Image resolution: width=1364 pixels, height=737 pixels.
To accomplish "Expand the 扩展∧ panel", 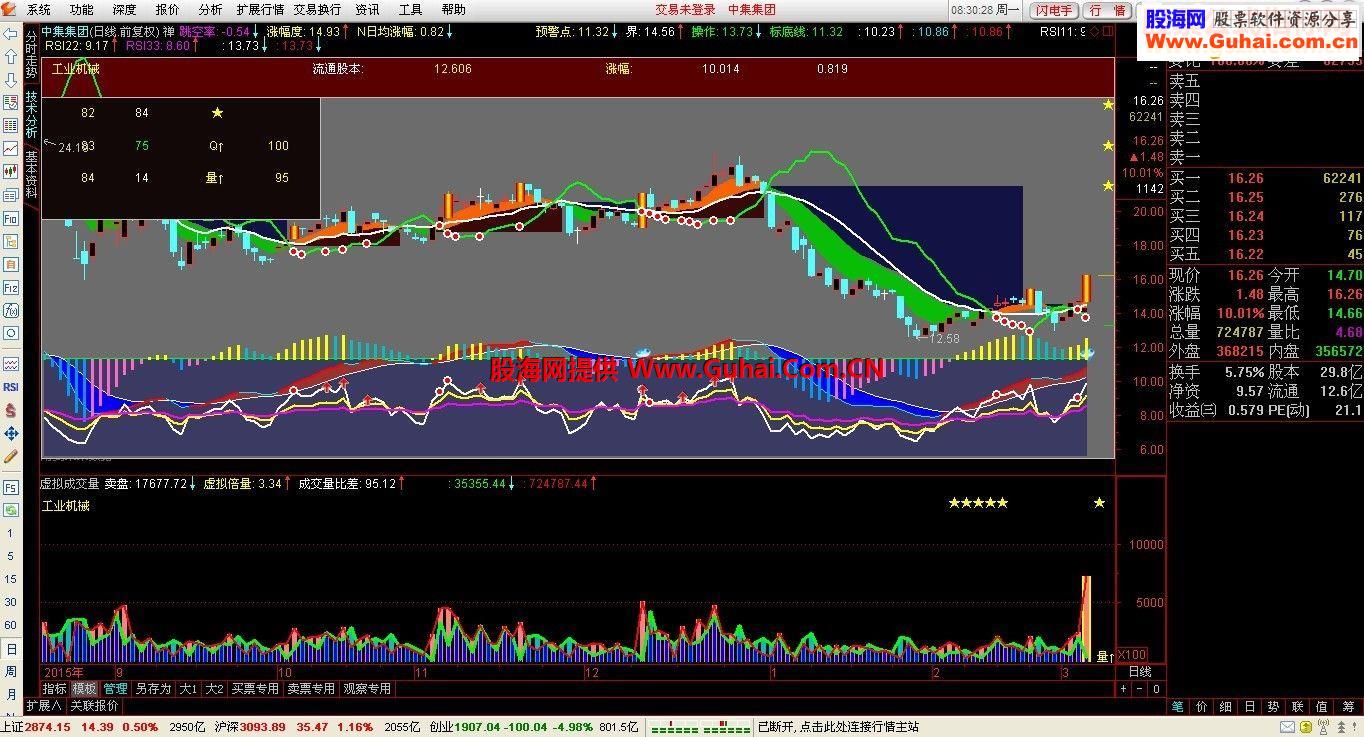I will [x=44, y=706].
